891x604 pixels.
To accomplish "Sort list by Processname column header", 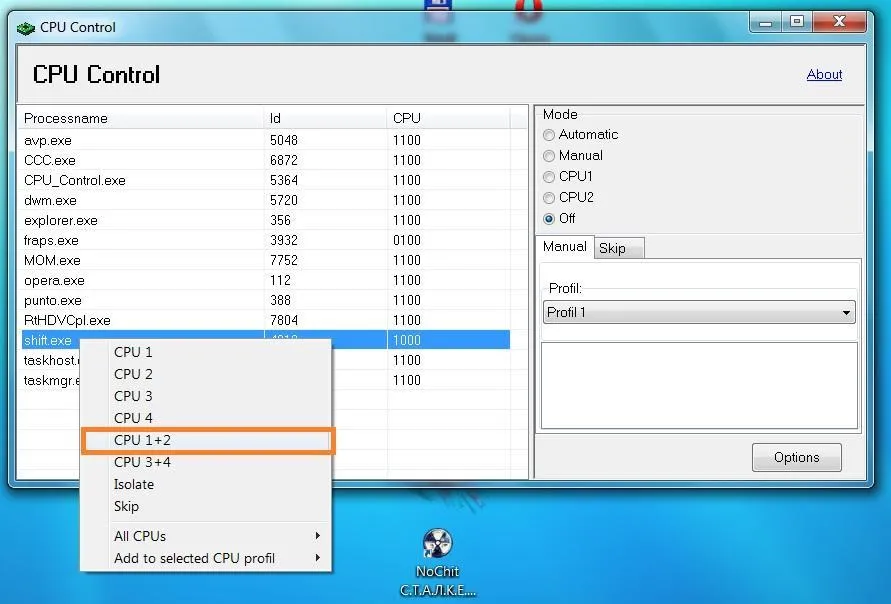I will click(140, 118).
